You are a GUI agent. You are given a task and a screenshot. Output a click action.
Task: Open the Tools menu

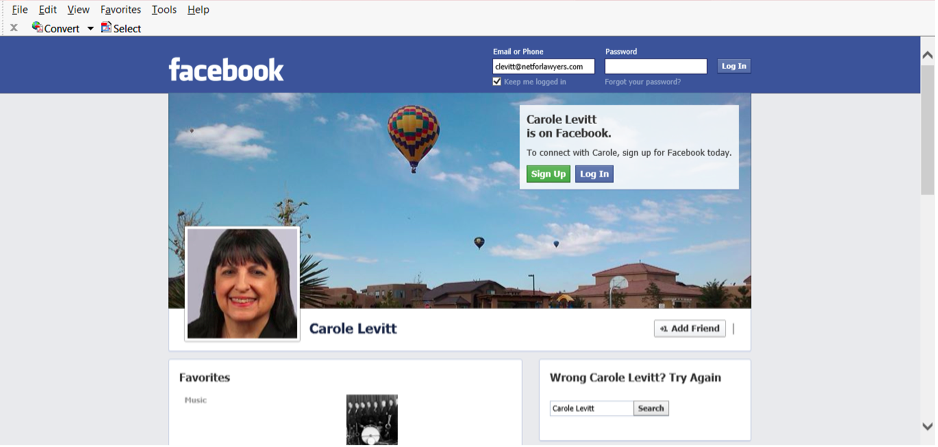(x=164, y=10)
